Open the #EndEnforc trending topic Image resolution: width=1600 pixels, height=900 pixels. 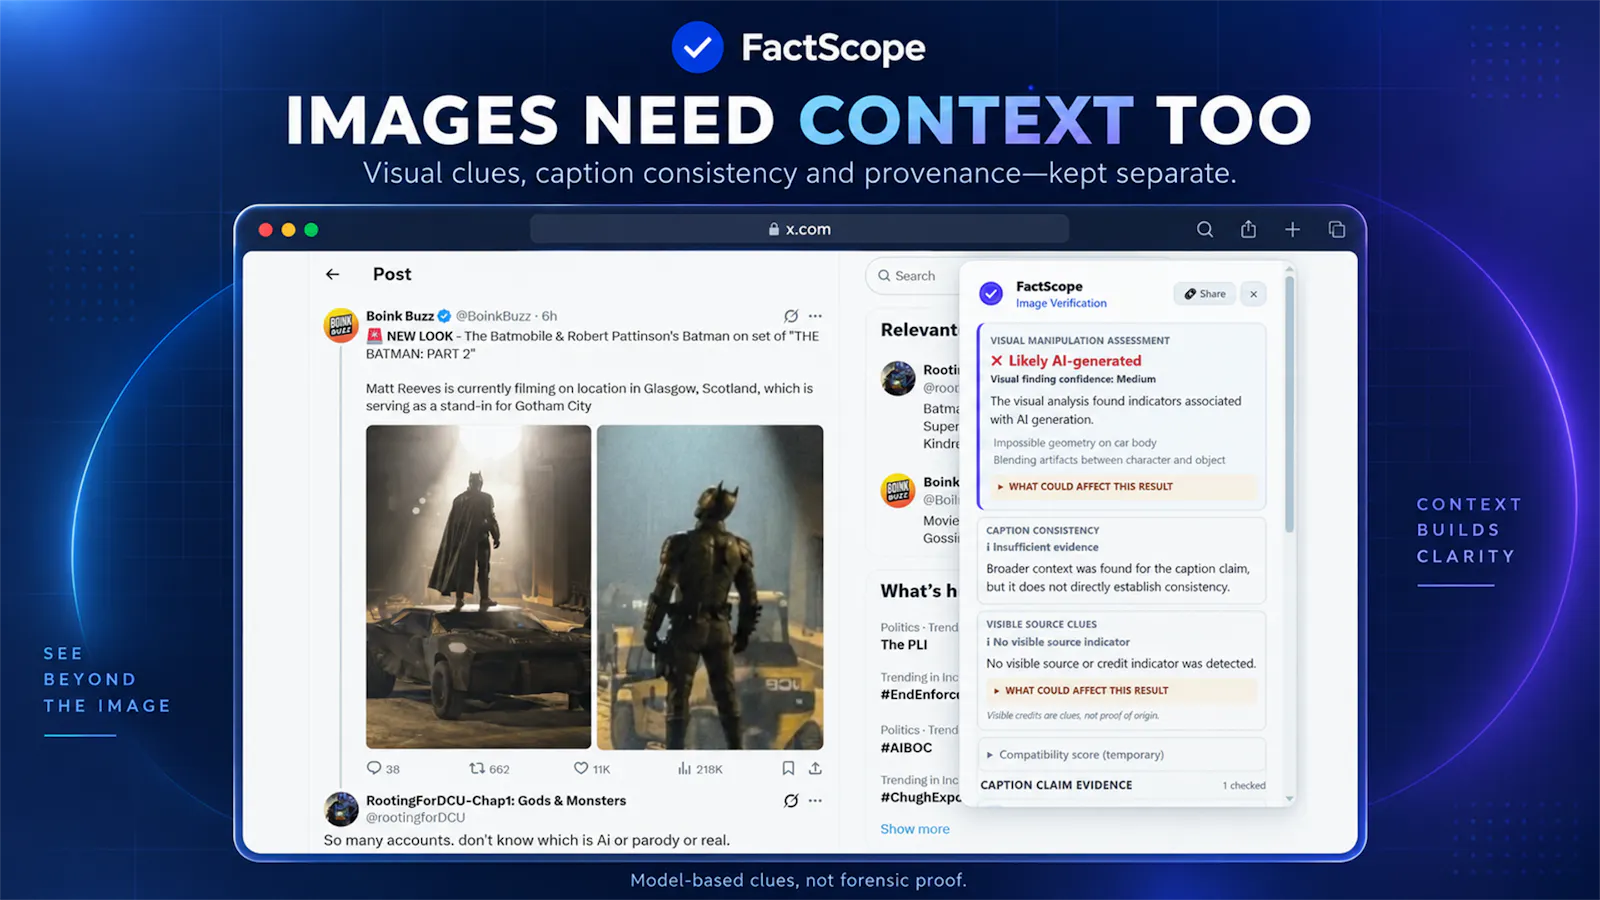[x=919, y=694]
